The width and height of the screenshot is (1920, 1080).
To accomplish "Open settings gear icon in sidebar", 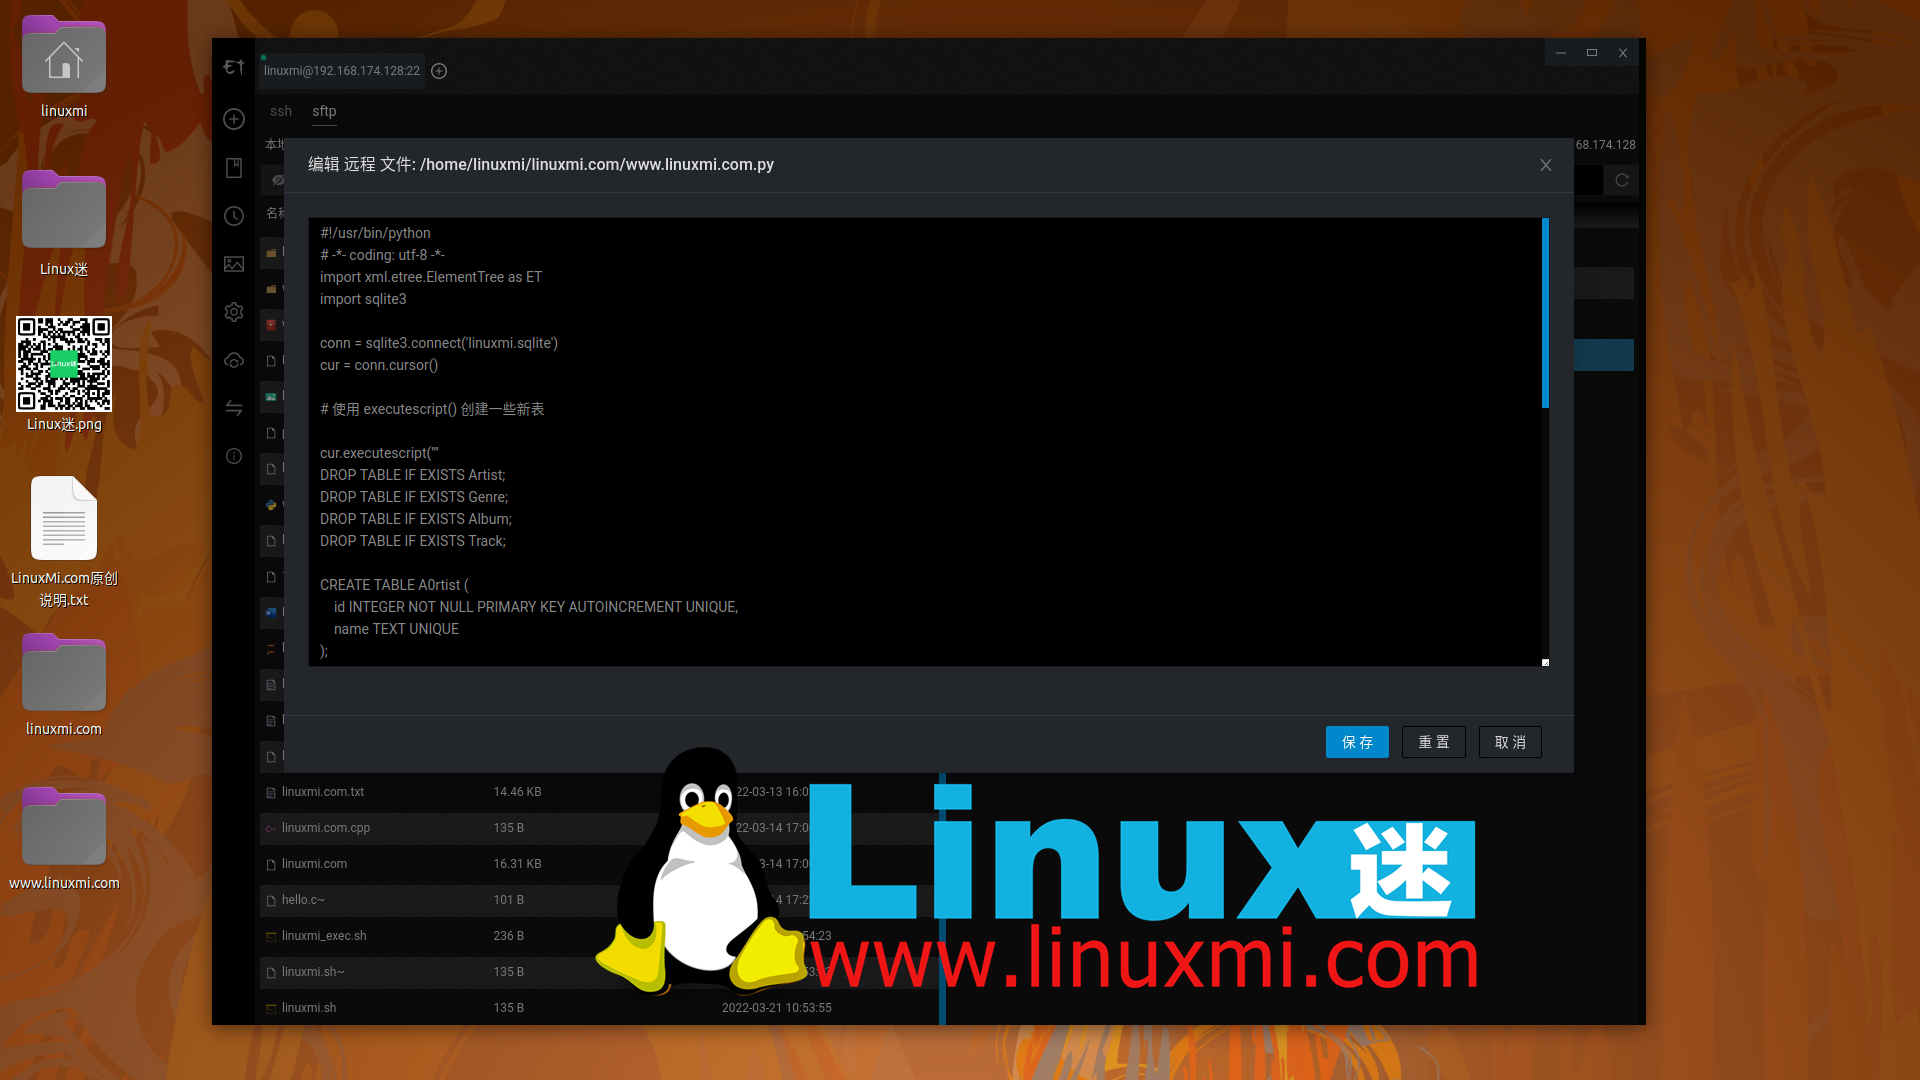I will tap(234, 312).
